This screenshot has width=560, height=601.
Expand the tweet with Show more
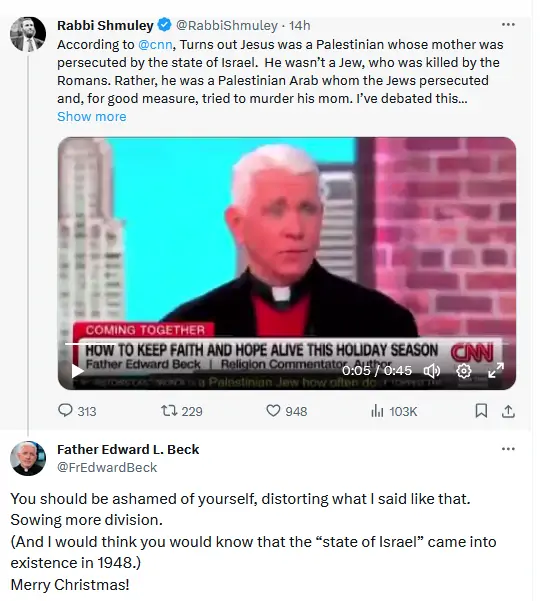tap(92, 116)
